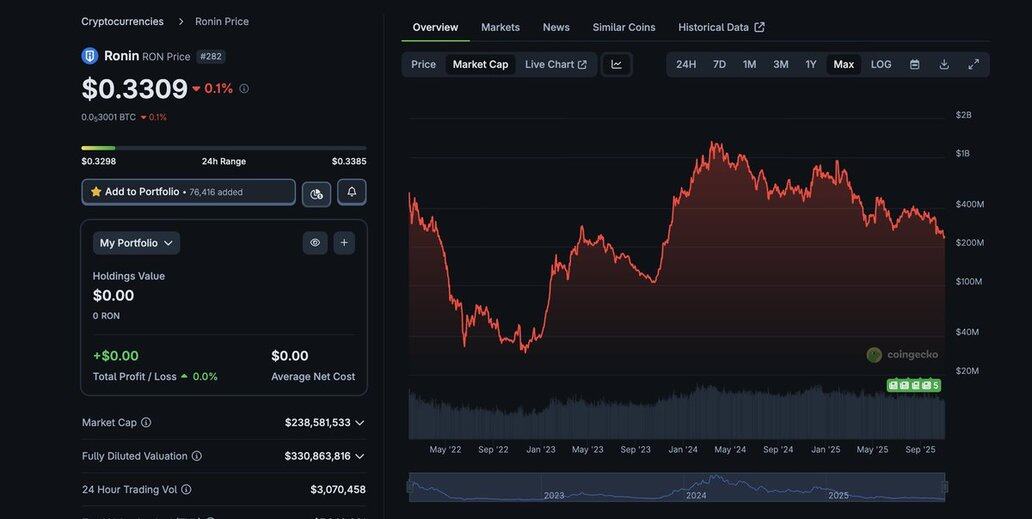Go to Cryptocurrencies breadcrumb link

pyautogui.click(x=122, y=21)
